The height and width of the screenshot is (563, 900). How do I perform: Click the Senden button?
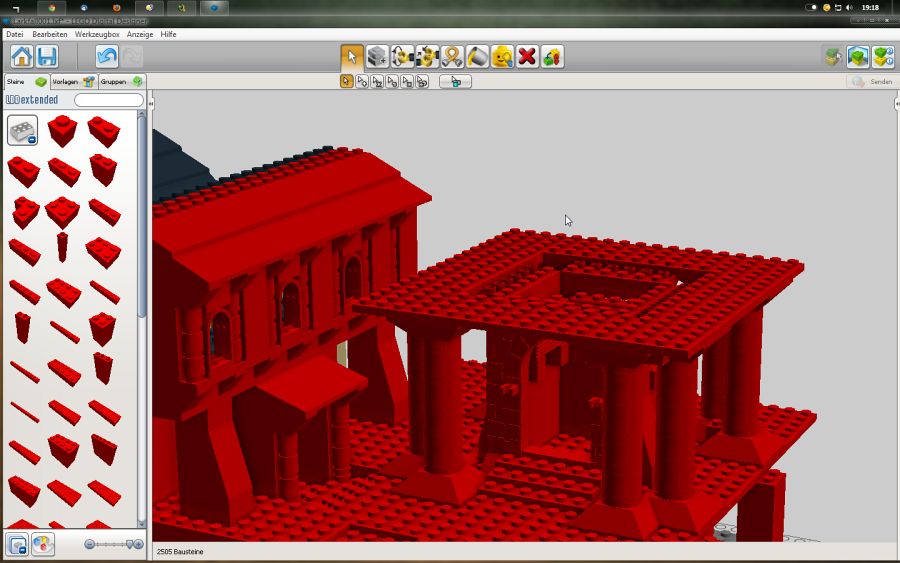point(872,82)
